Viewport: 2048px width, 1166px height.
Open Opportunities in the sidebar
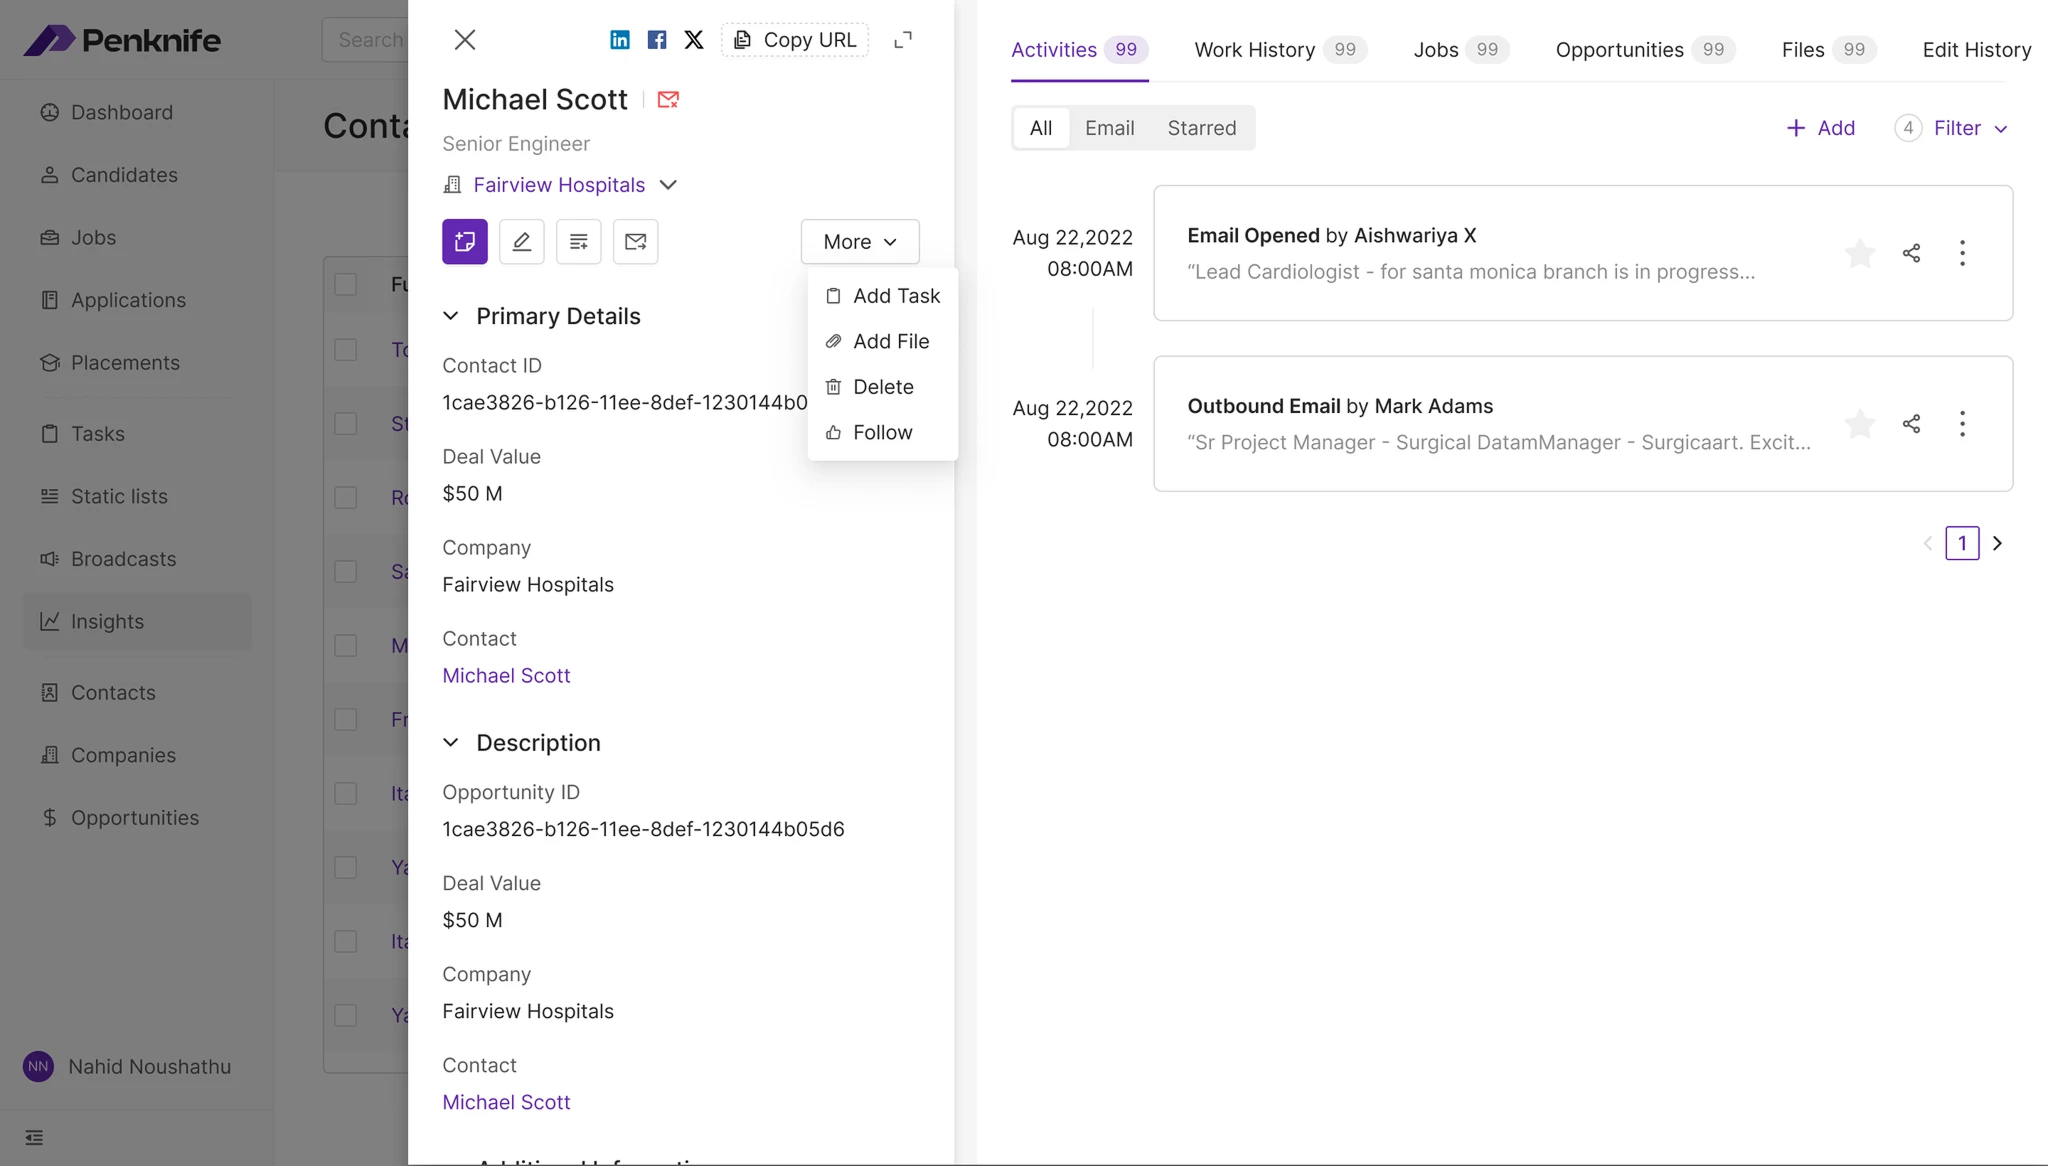tap(137, 818)
